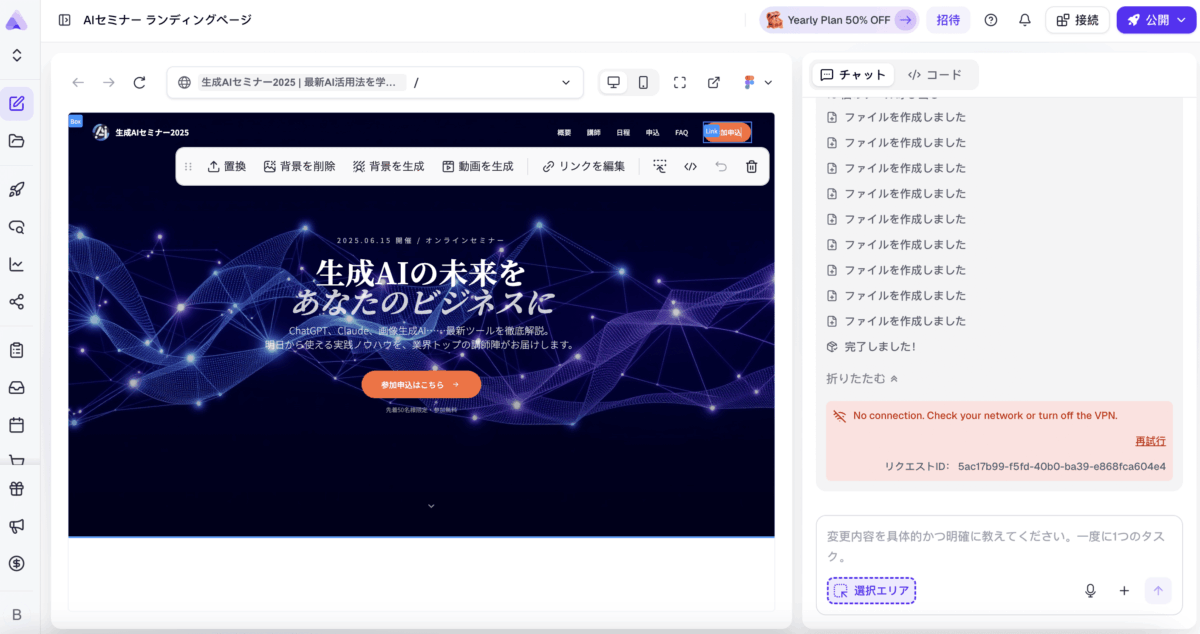This screenshot has height=634, width=1200.
Task: Switch to mobile preview mode
Action: point(643,82)
